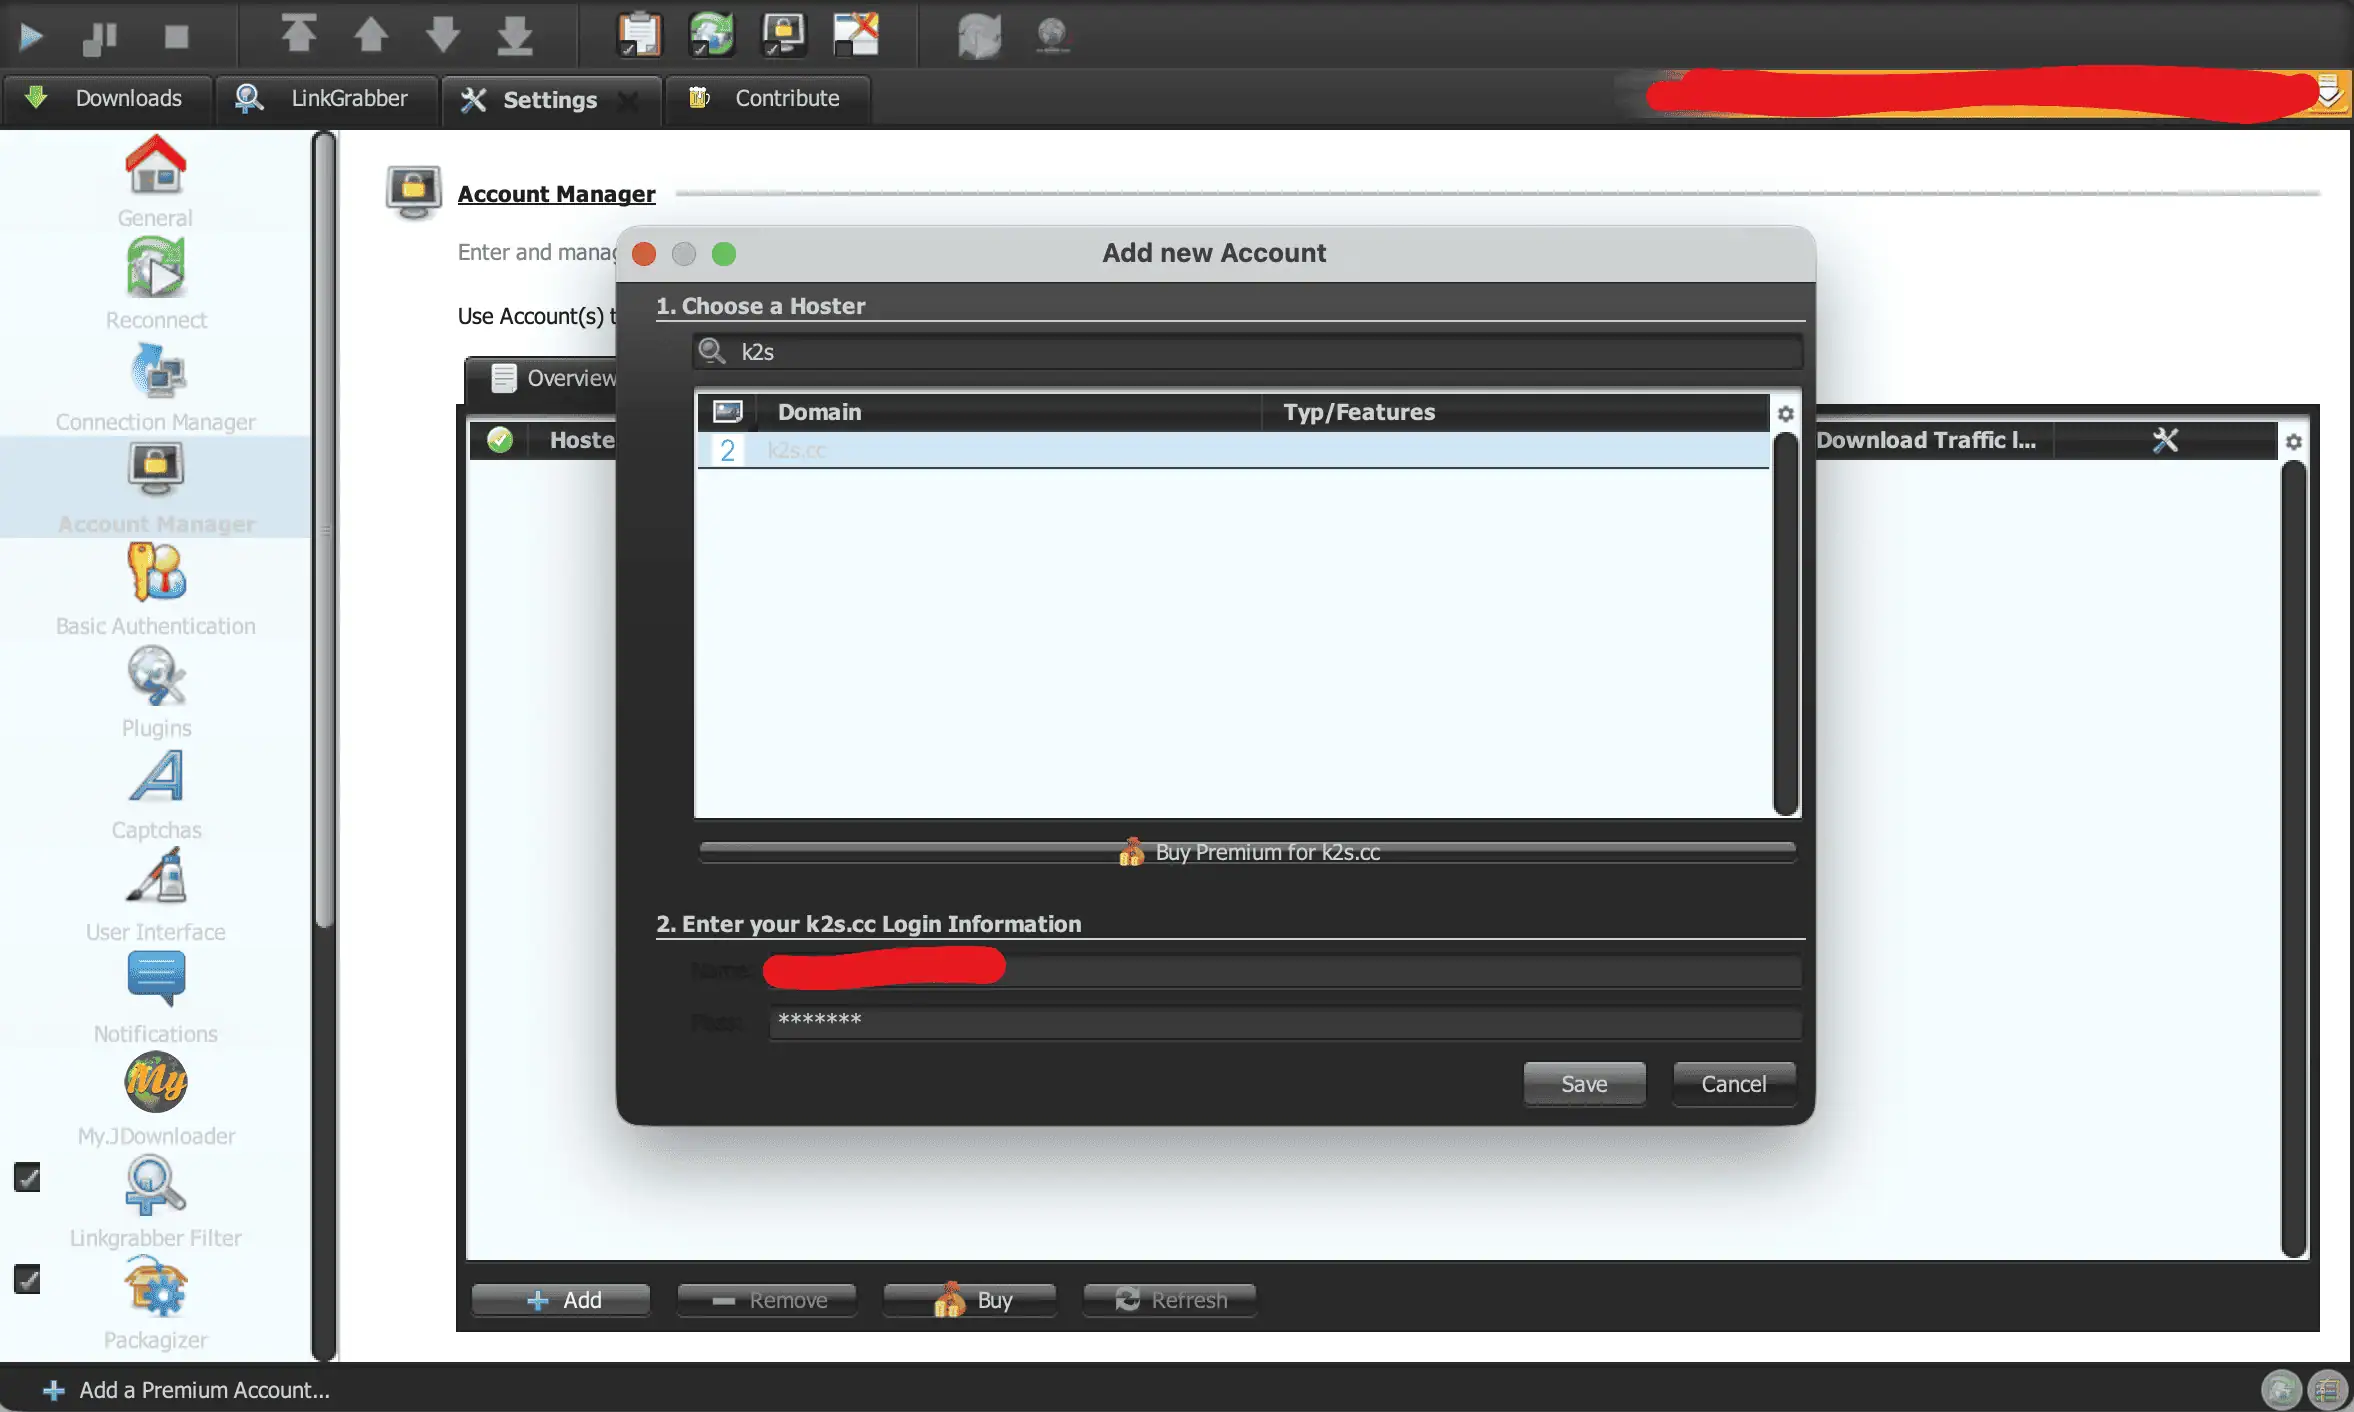The height and width of the screenshot is (1412, 2354).
Task: Toggle premium accounts icon in toolbar
Action: (783, 35)
